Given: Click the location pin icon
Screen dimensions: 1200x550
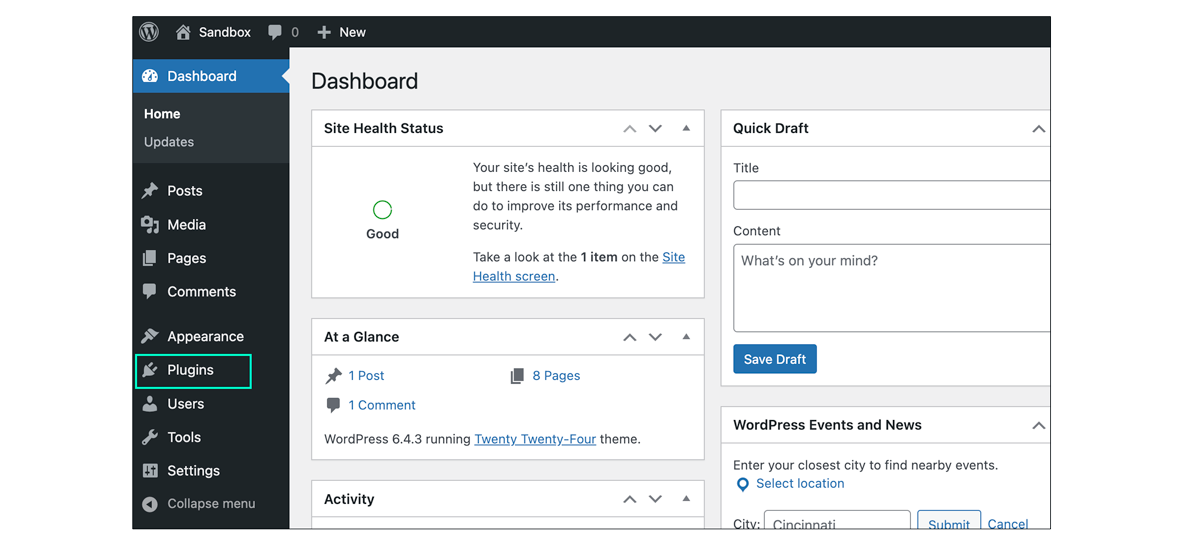Looking at the screenshot, I should [x=742, y=485].
